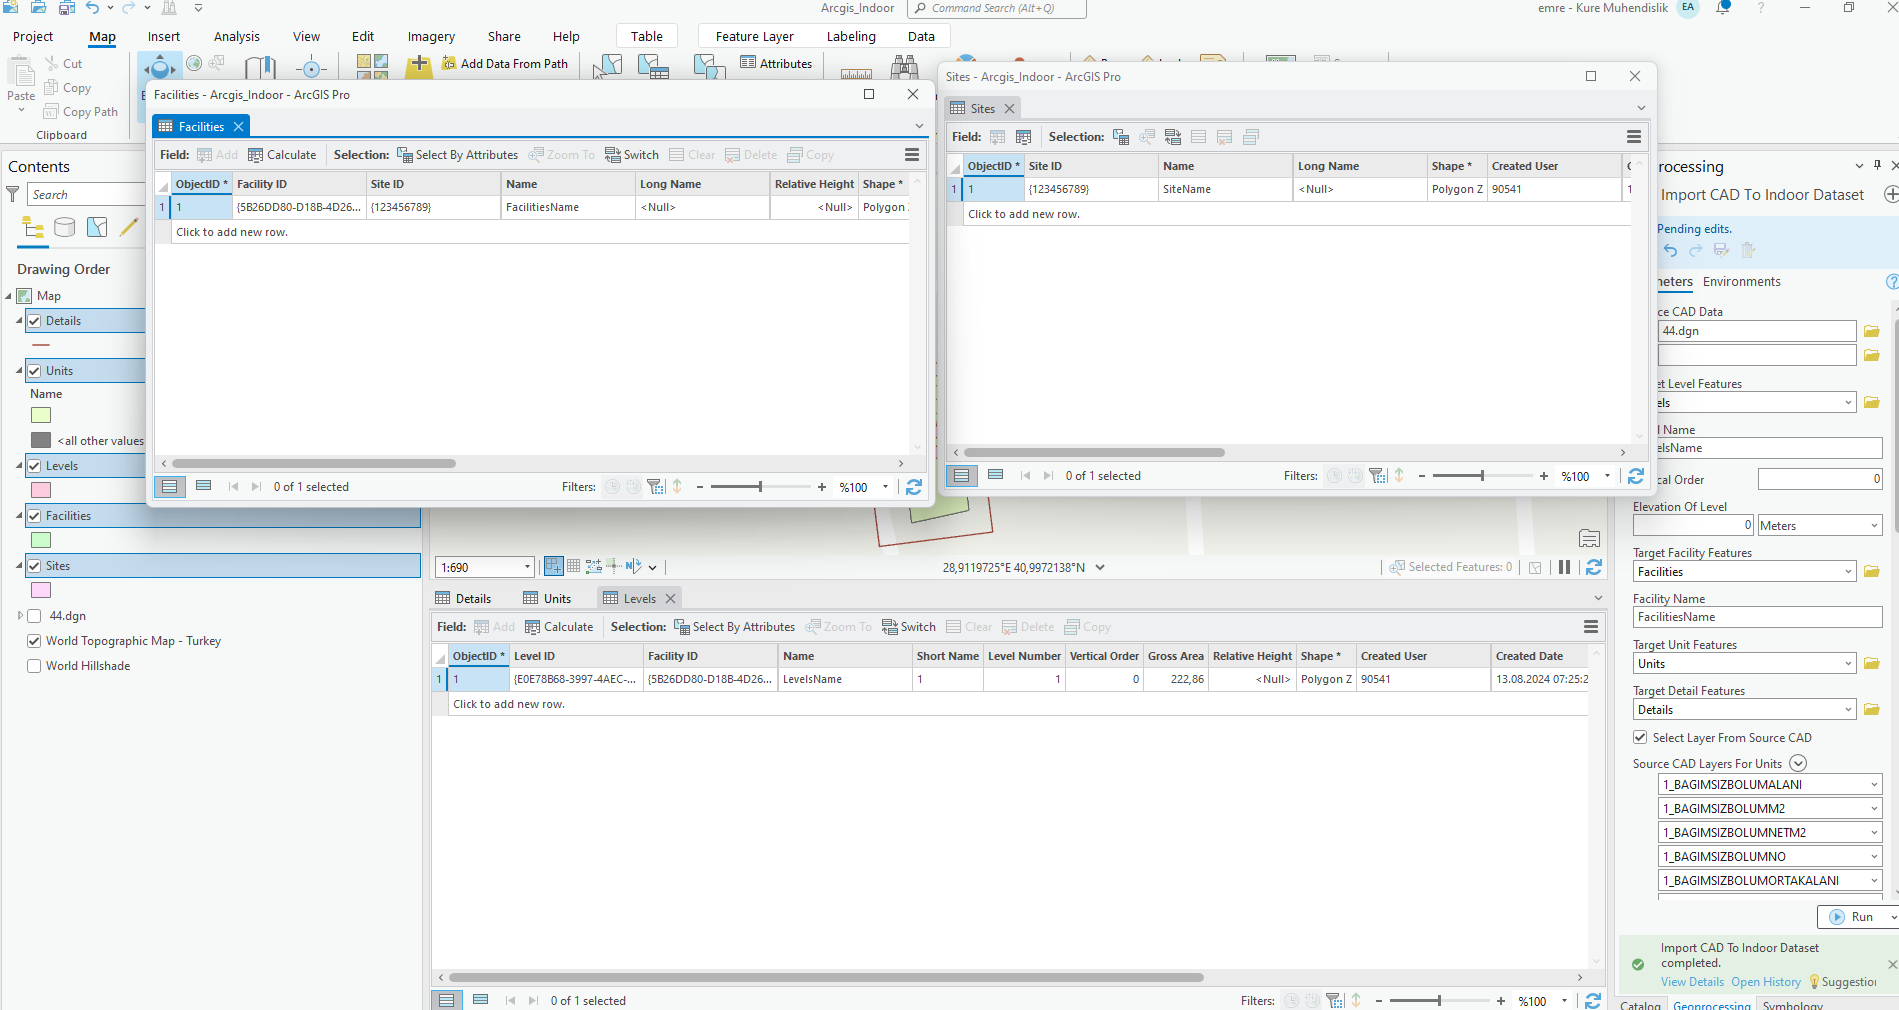Image resolution: width=1899 pixels, height=1010 pixels.
Task: Open the Facilities table options menu
Action: click(912, 155)
